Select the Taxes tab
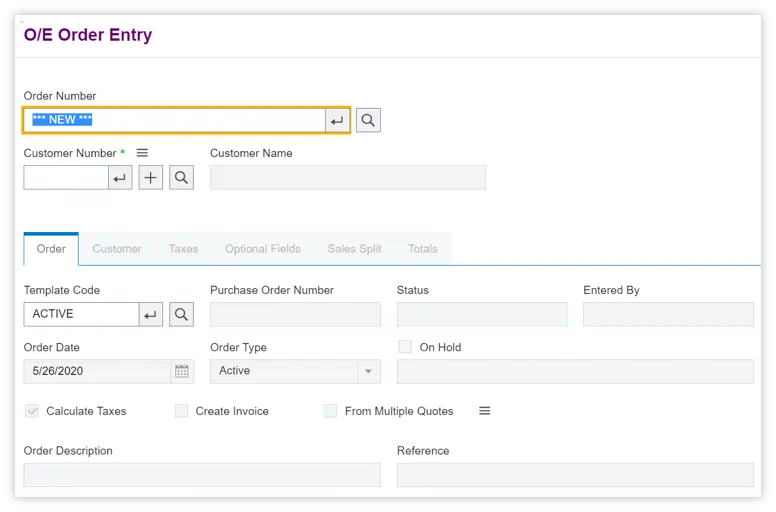Viewport: 776px width, 512px height. (183, 249)
